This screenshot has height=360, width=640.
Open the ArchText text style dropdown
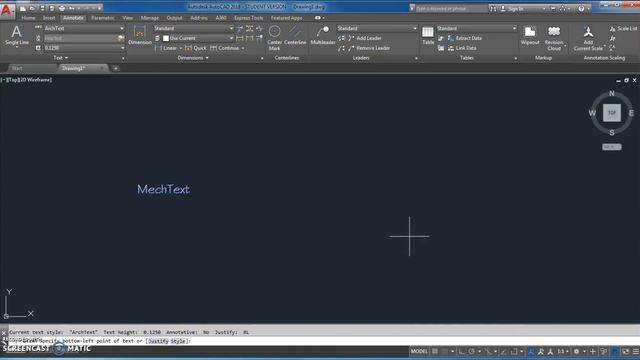coord(122,29)
